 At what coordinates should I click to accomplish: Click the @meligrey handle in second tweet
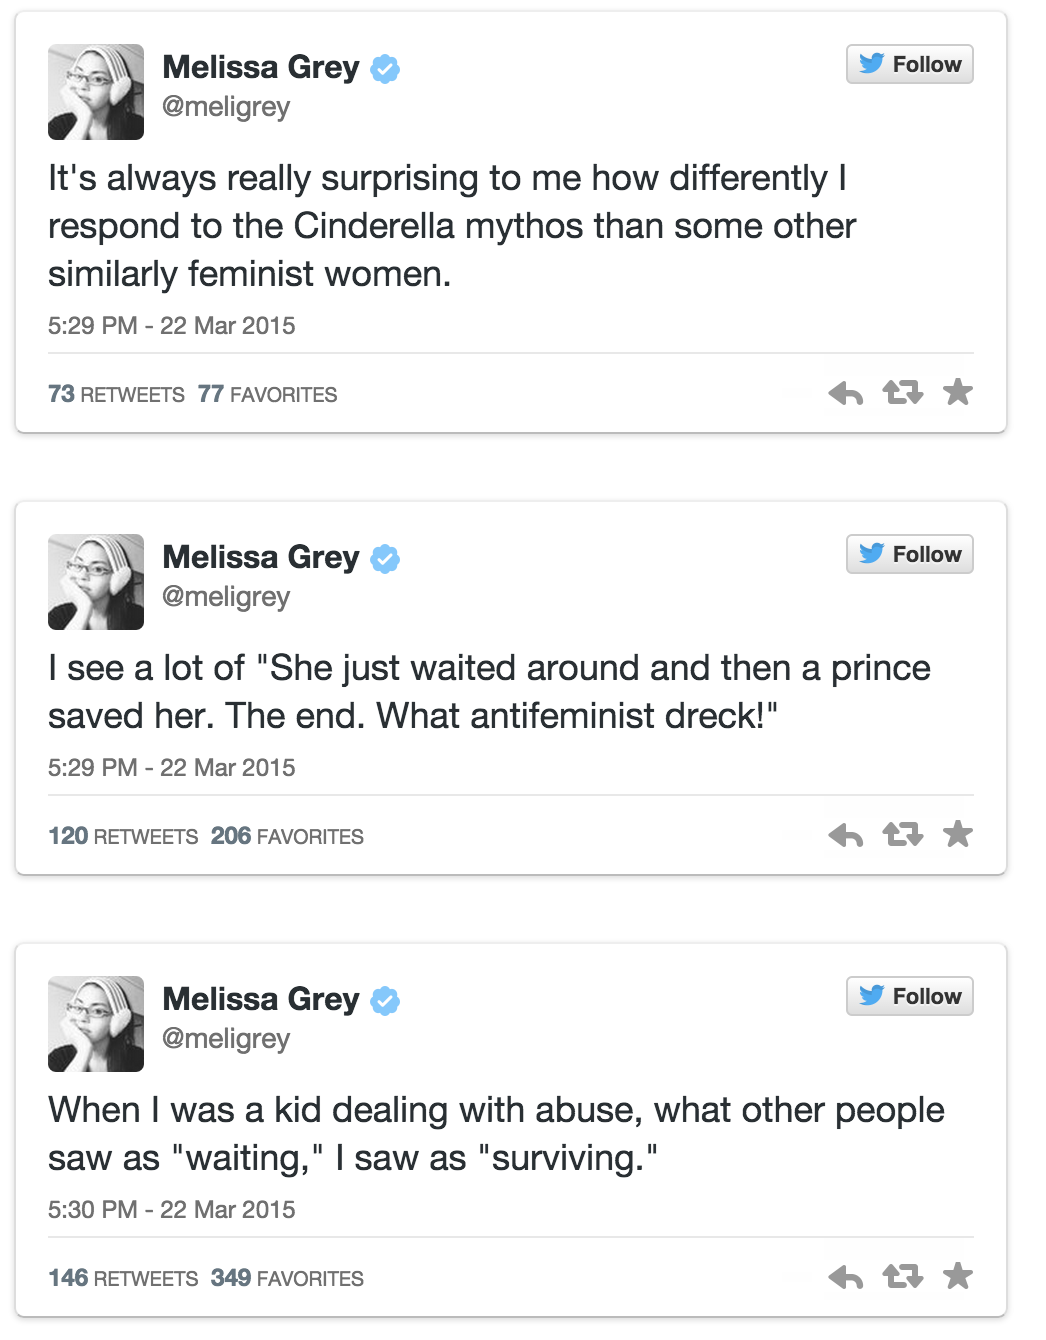[226, 597]
